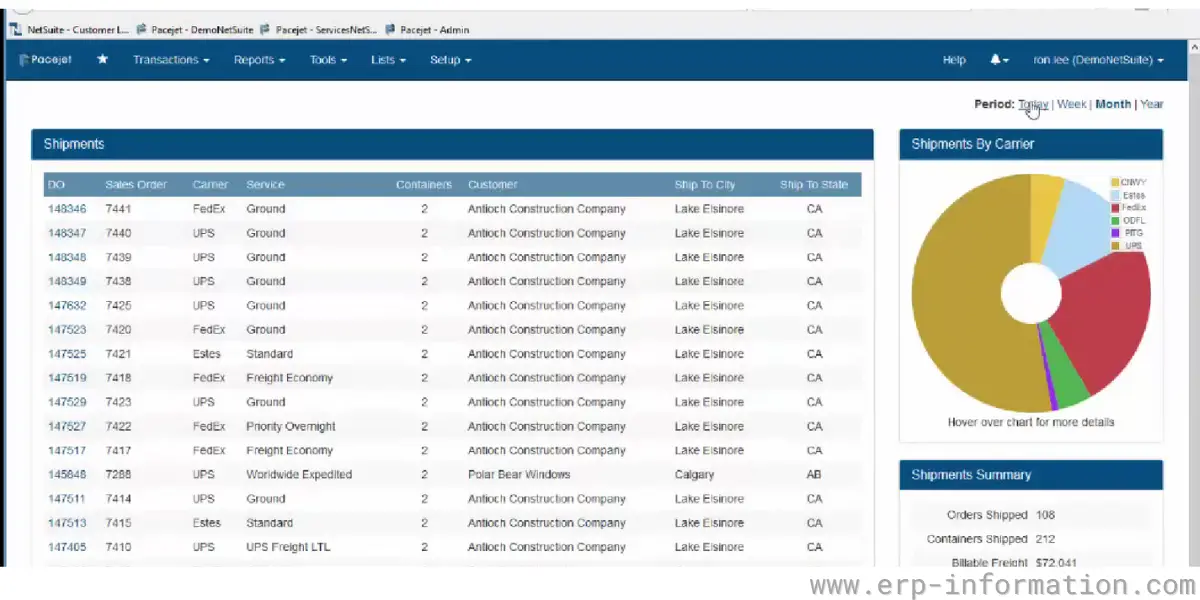Expand the Tools dropdown menu
Image resolution: width=1200 pixels, height=600 pixels.
(328, 60)
